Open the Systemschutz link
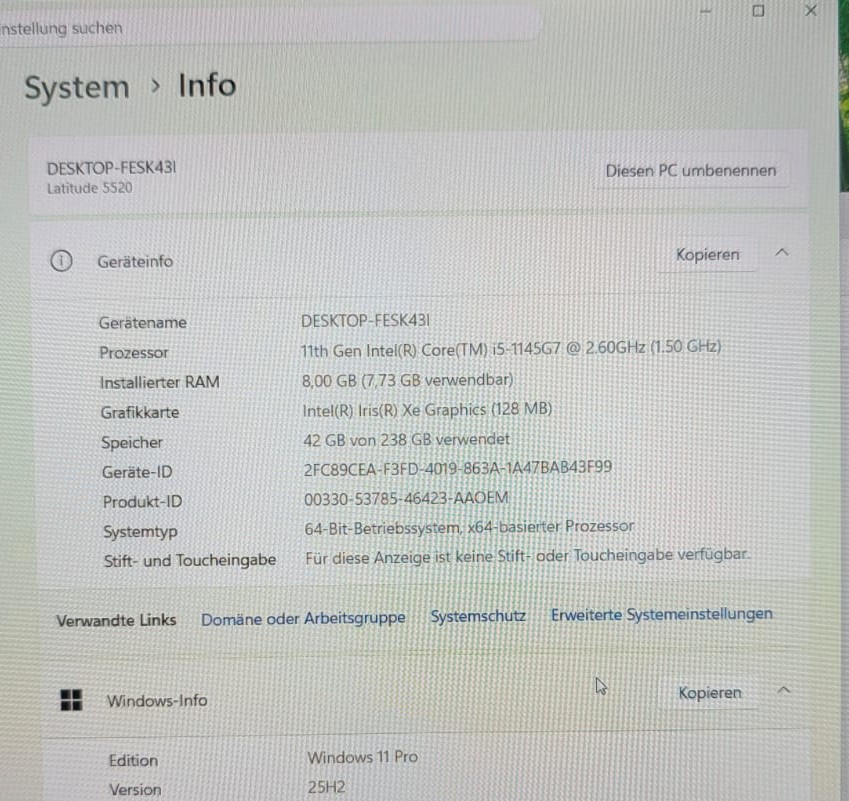 [478, 616]
